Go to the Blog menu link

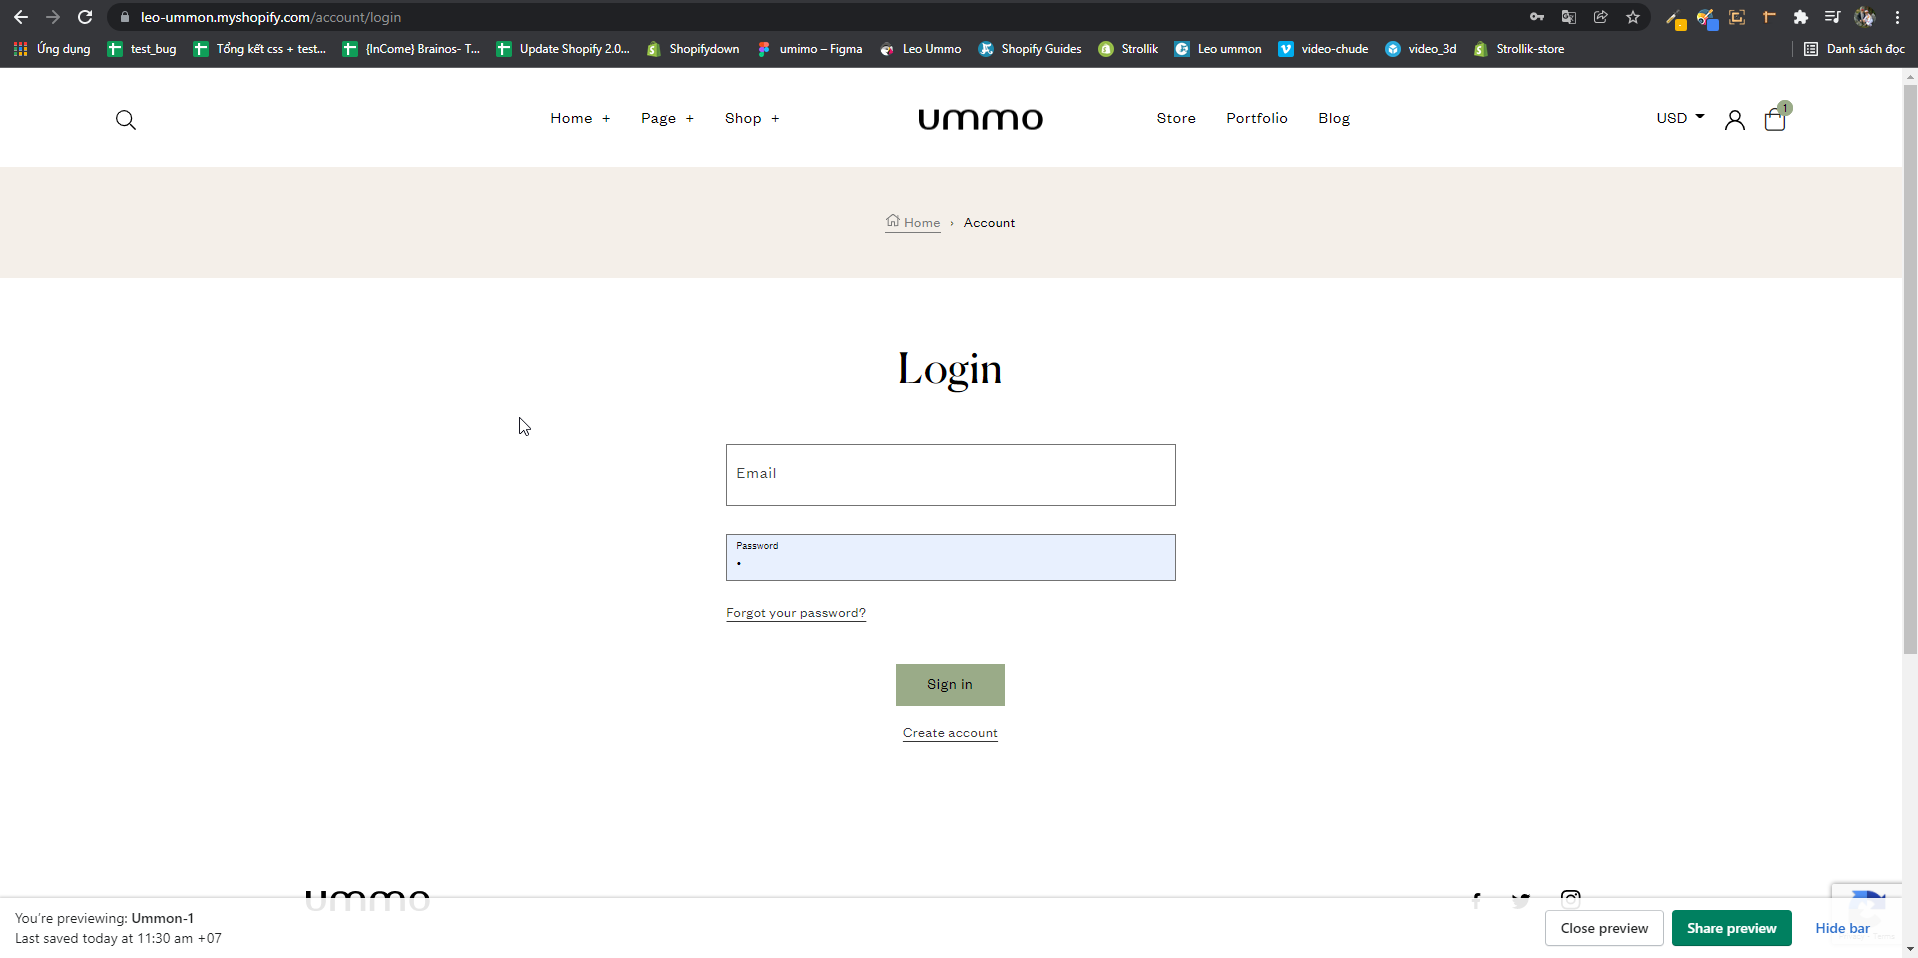[1334, 118]
